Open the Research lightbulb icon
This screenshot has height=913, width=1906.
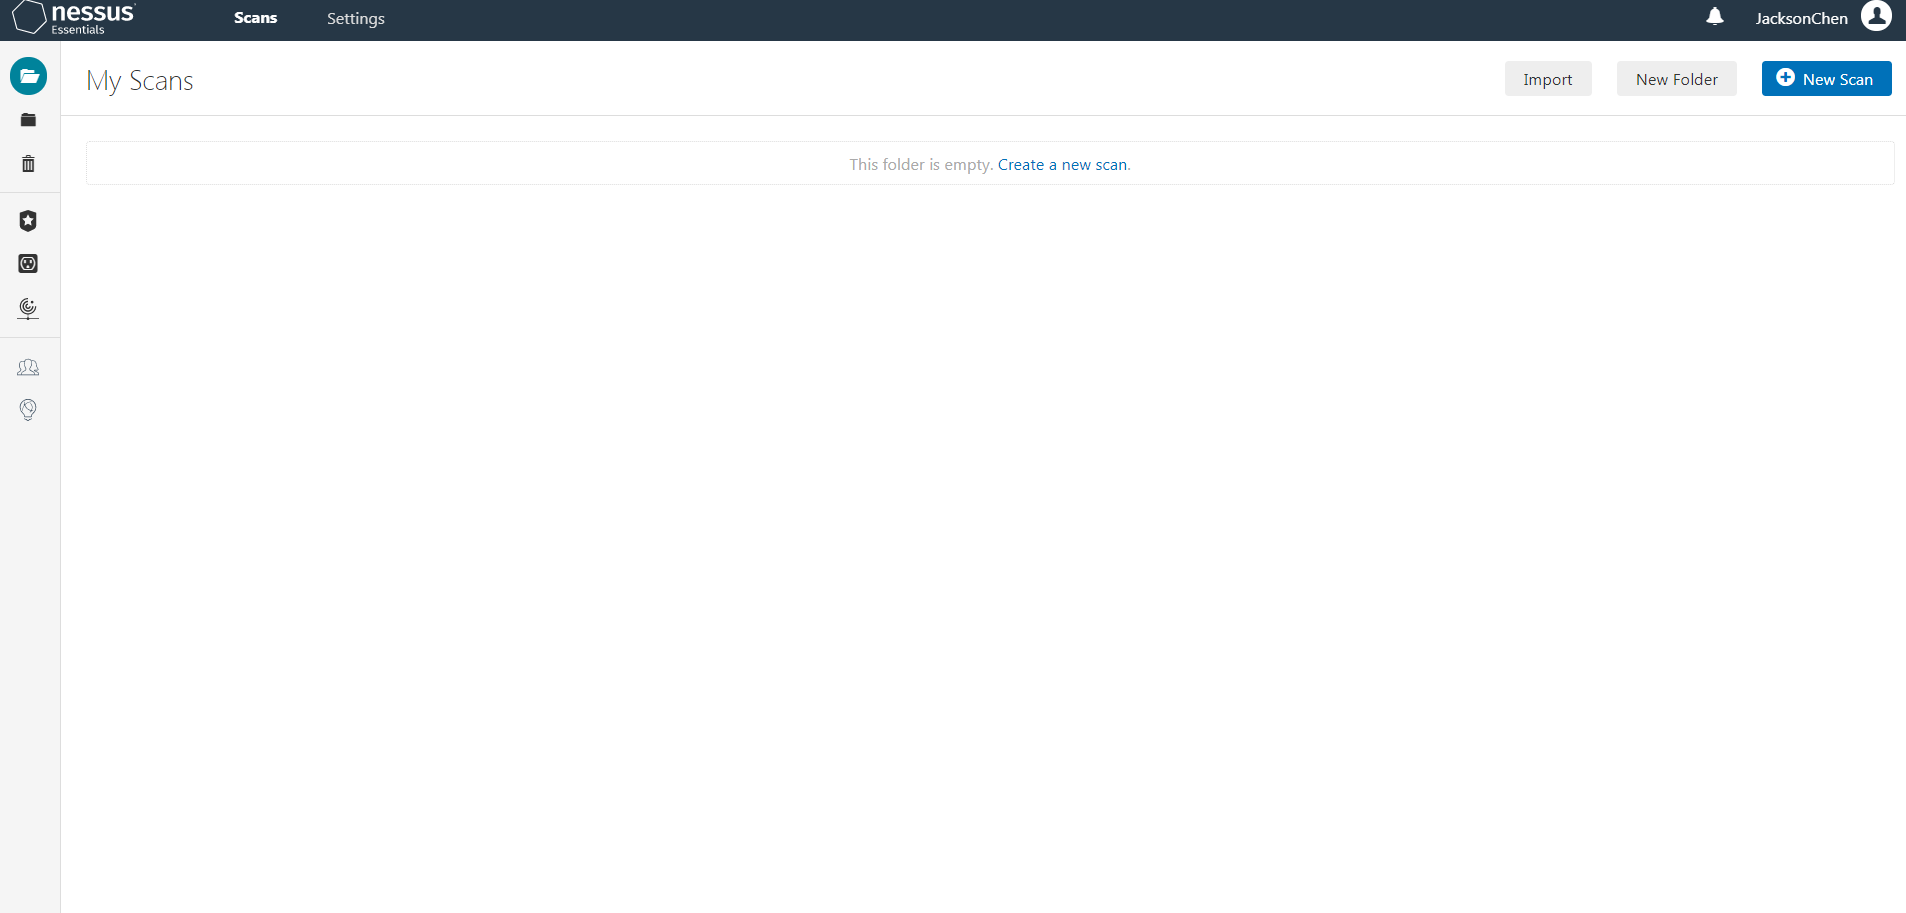pyautogui.click(x=28, y=410)
